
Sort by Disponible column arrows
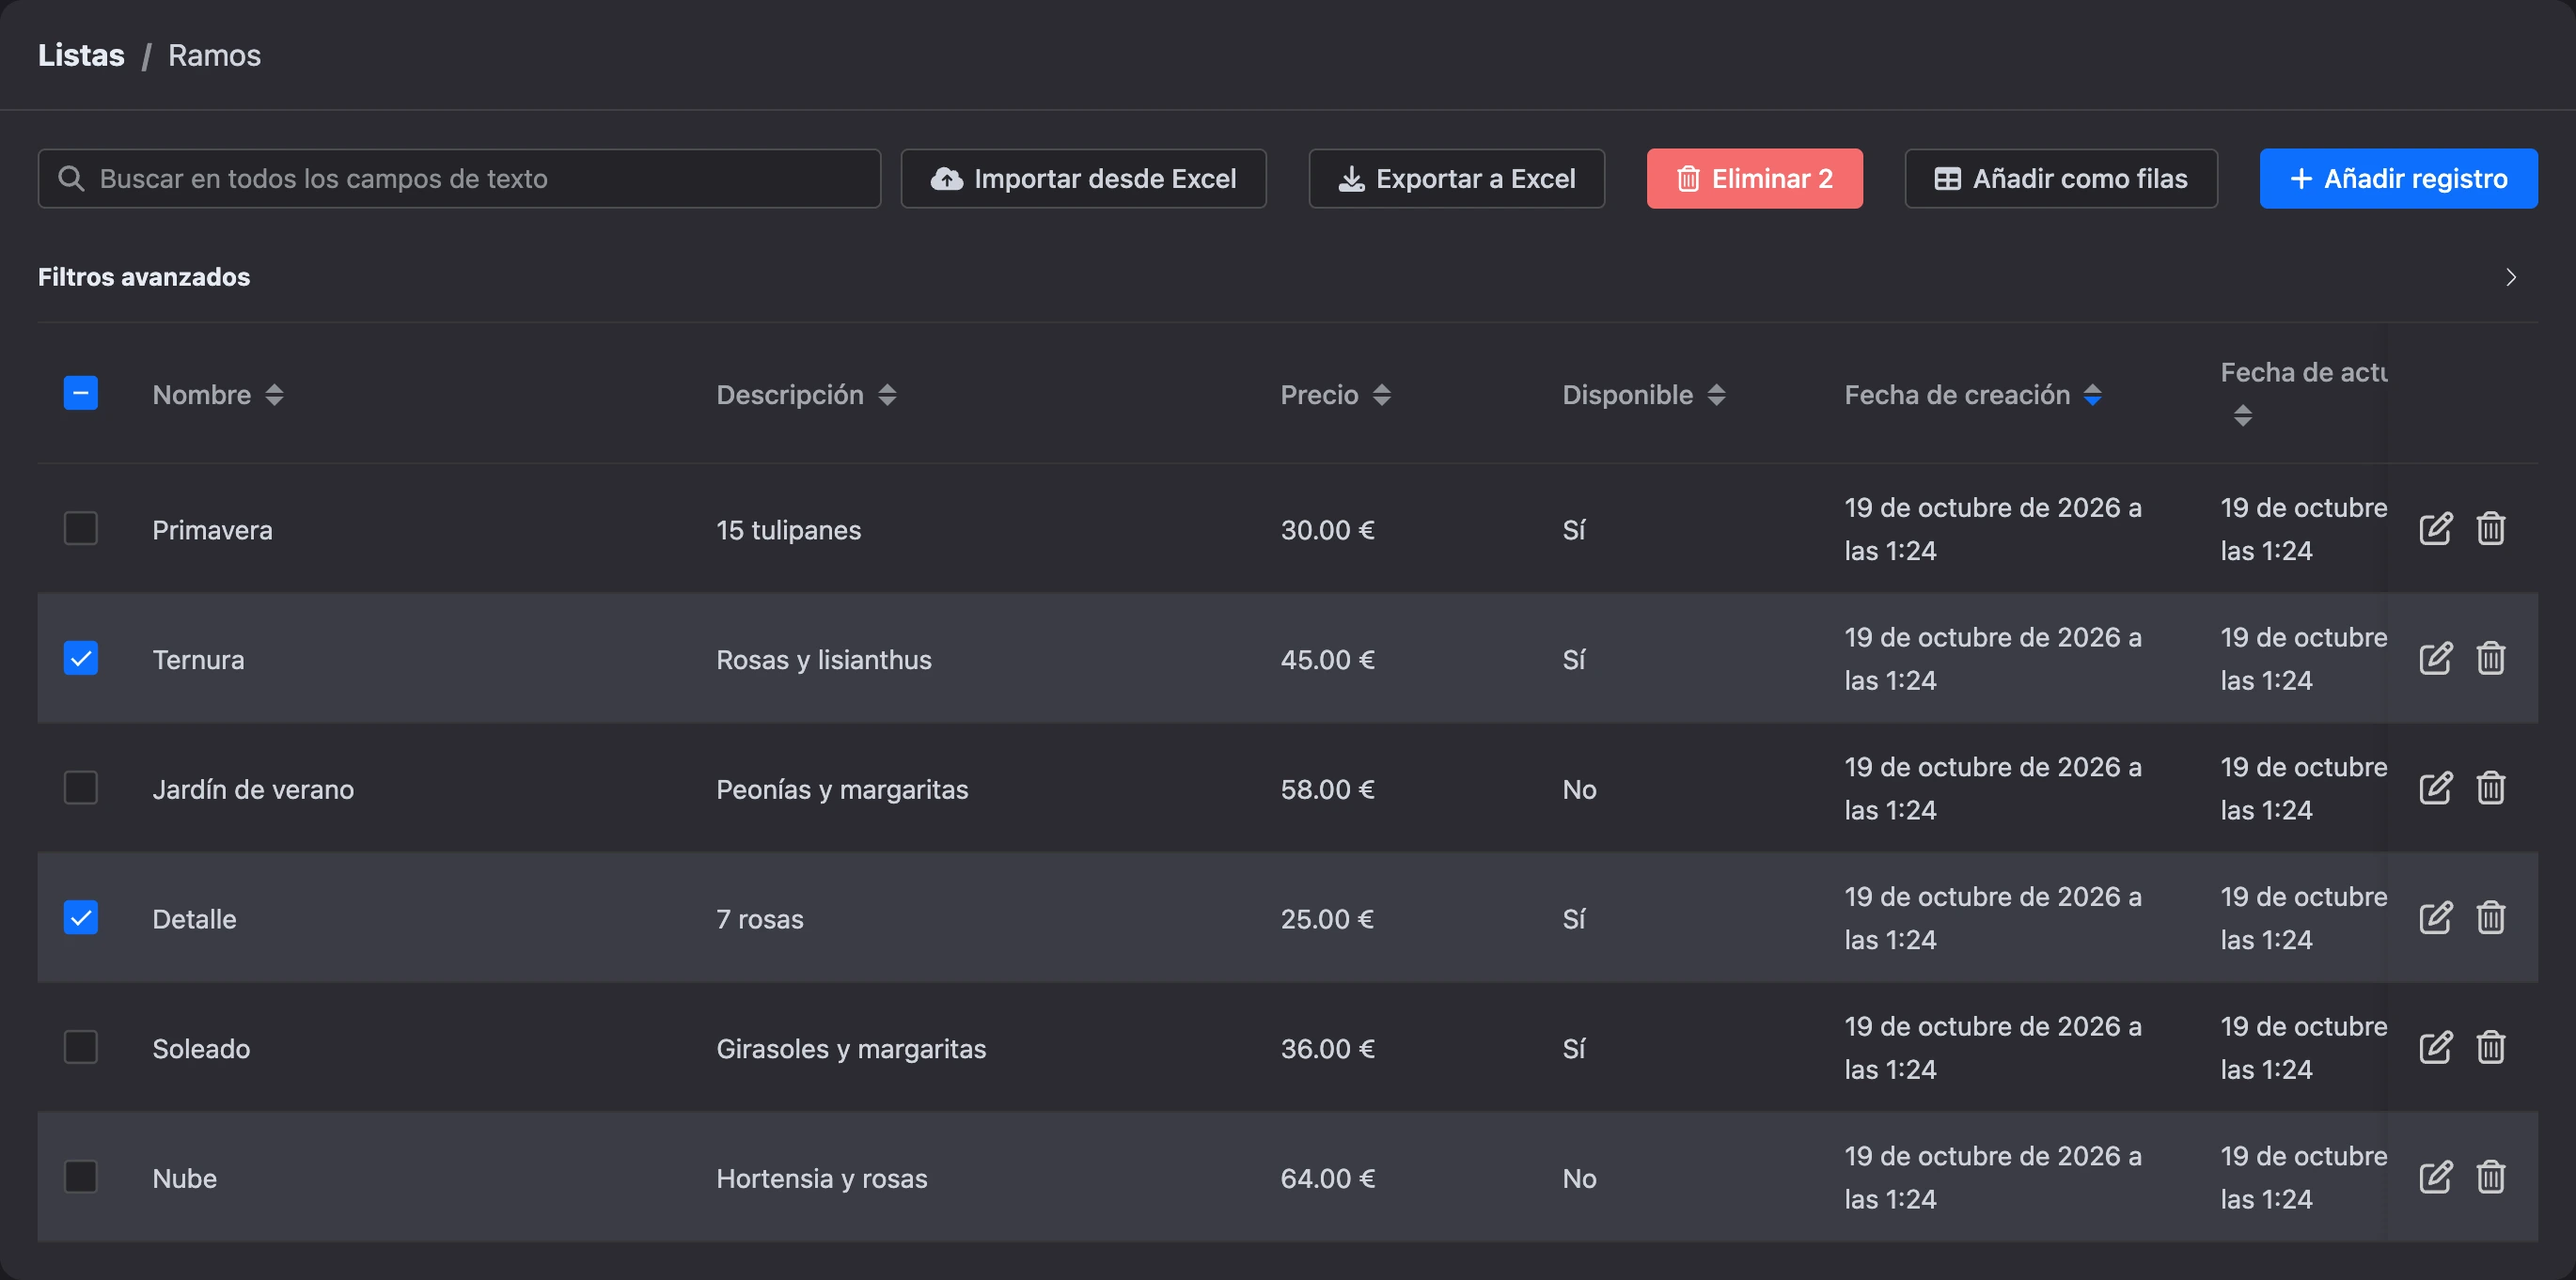click(x=1716, y=395)
